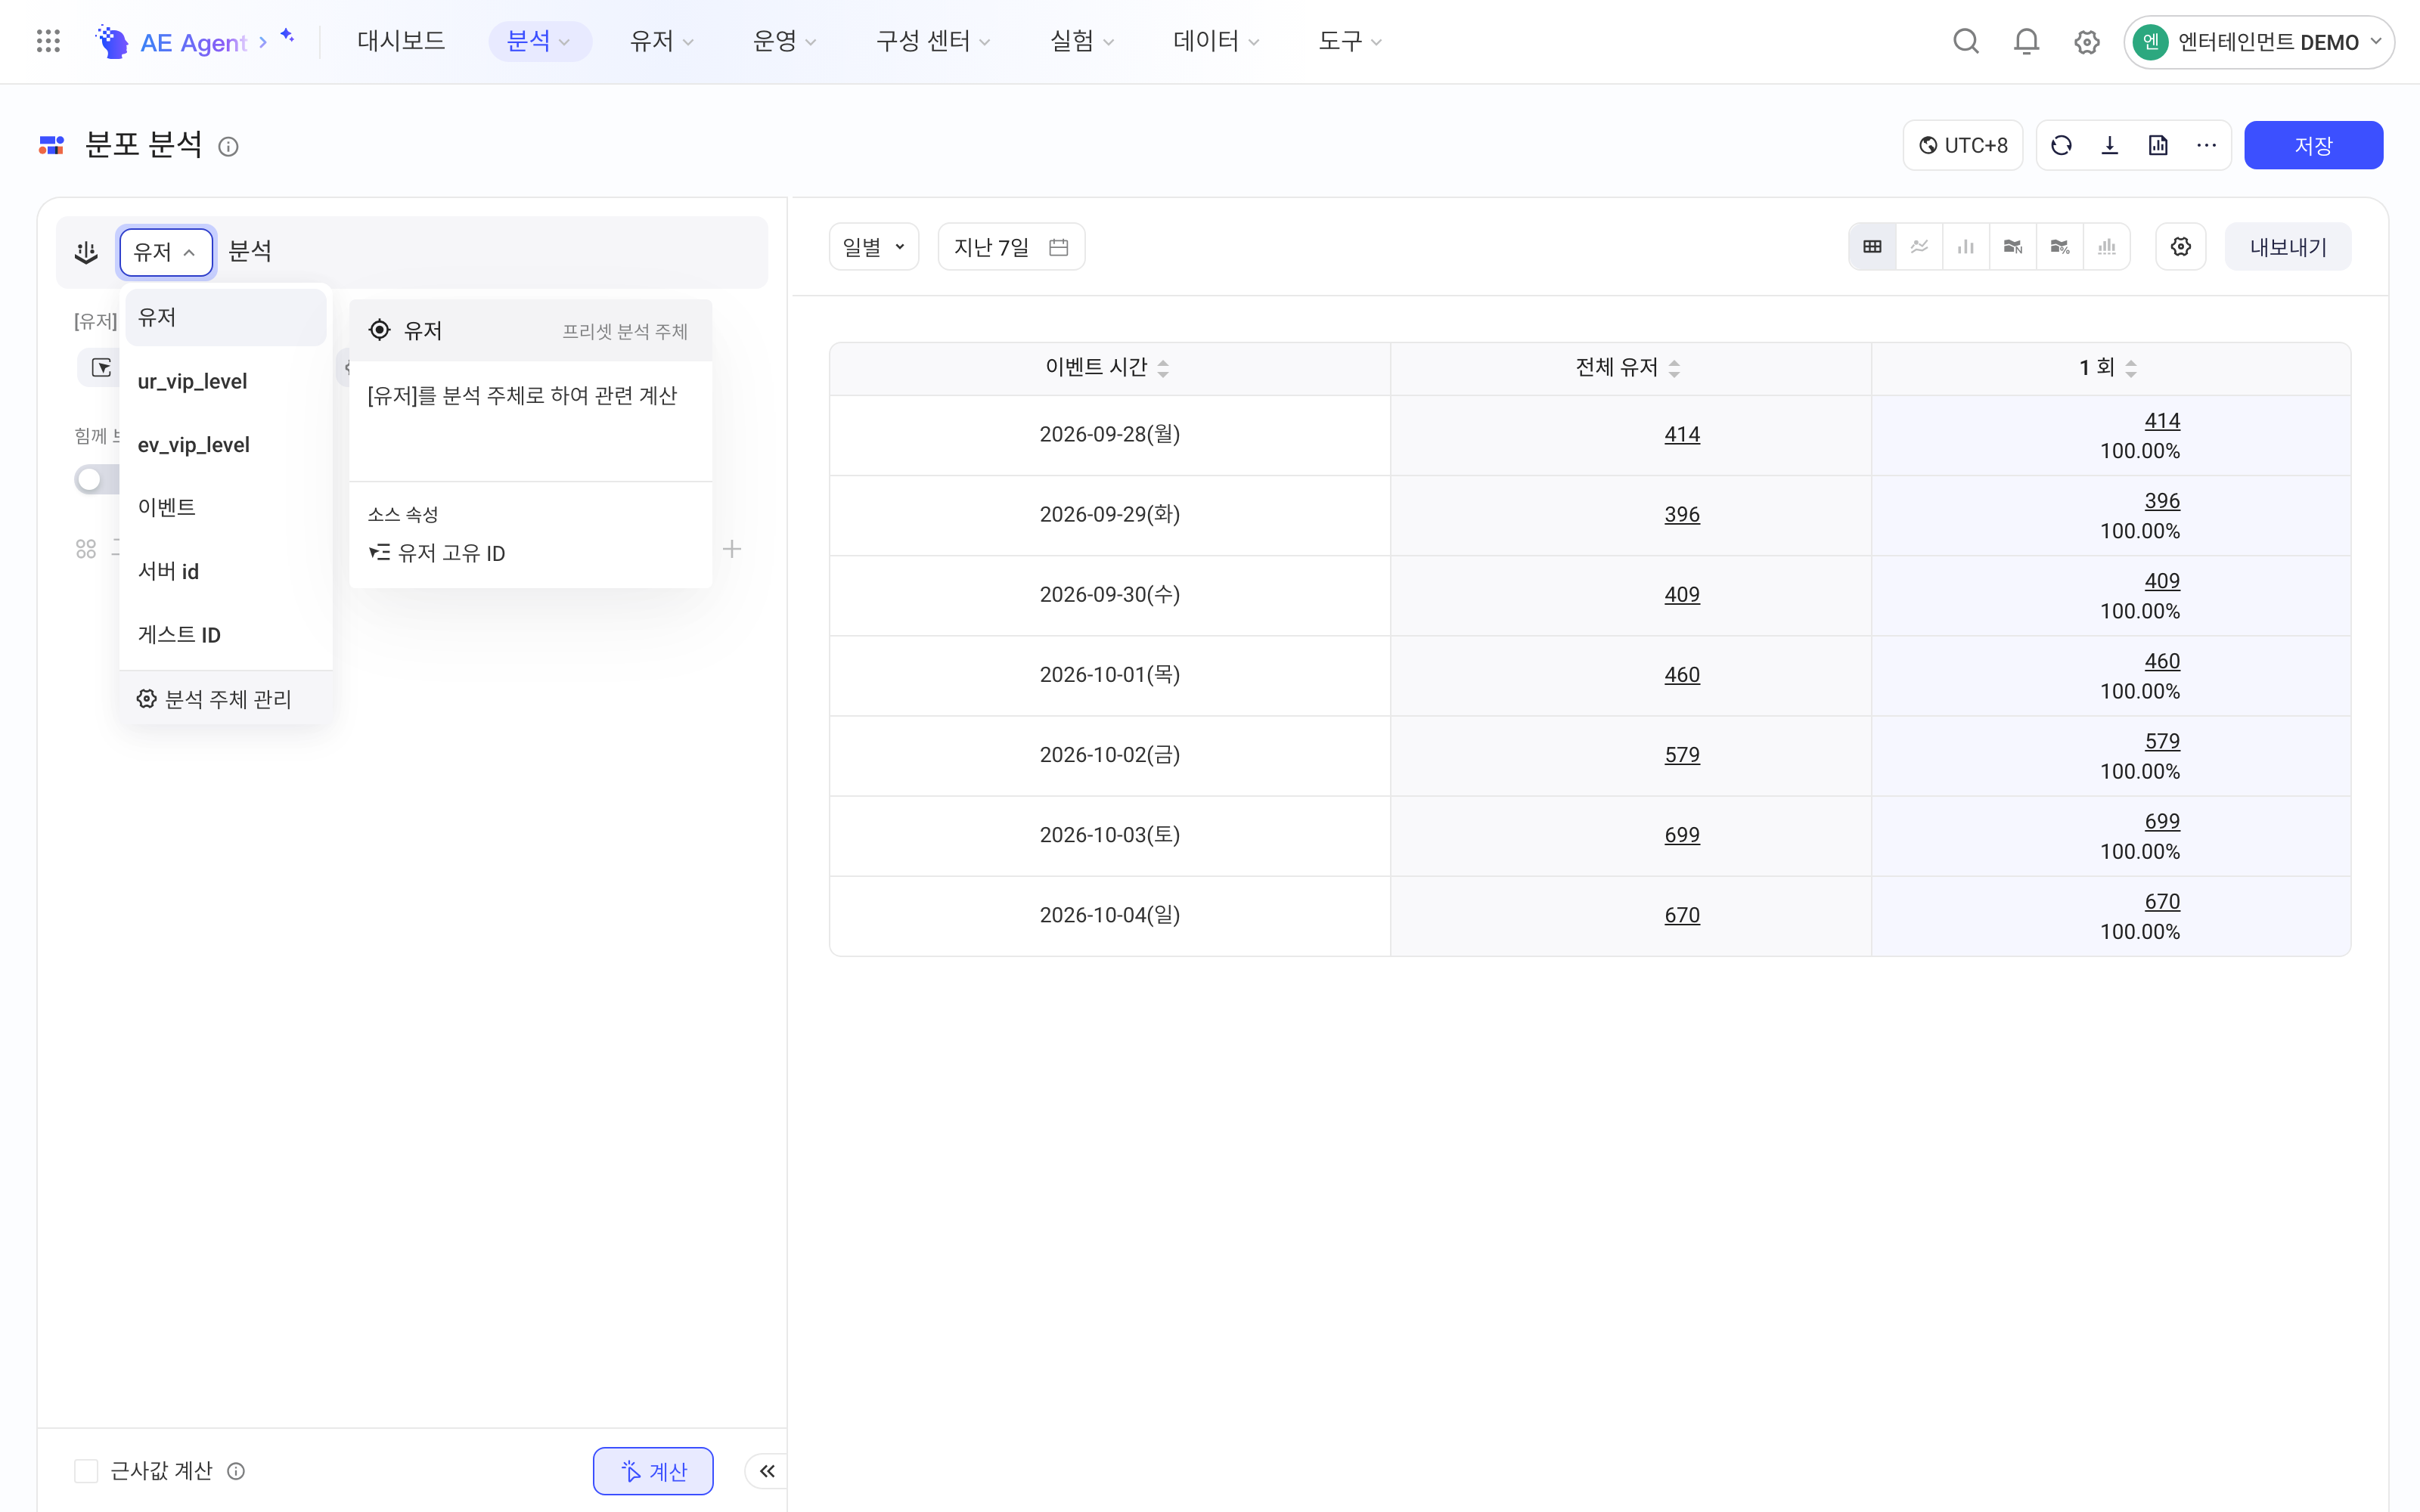Viewport: 2420px width, 1512px height.
Task: Toggle the switch in the left panel
Action: (96, 480)
